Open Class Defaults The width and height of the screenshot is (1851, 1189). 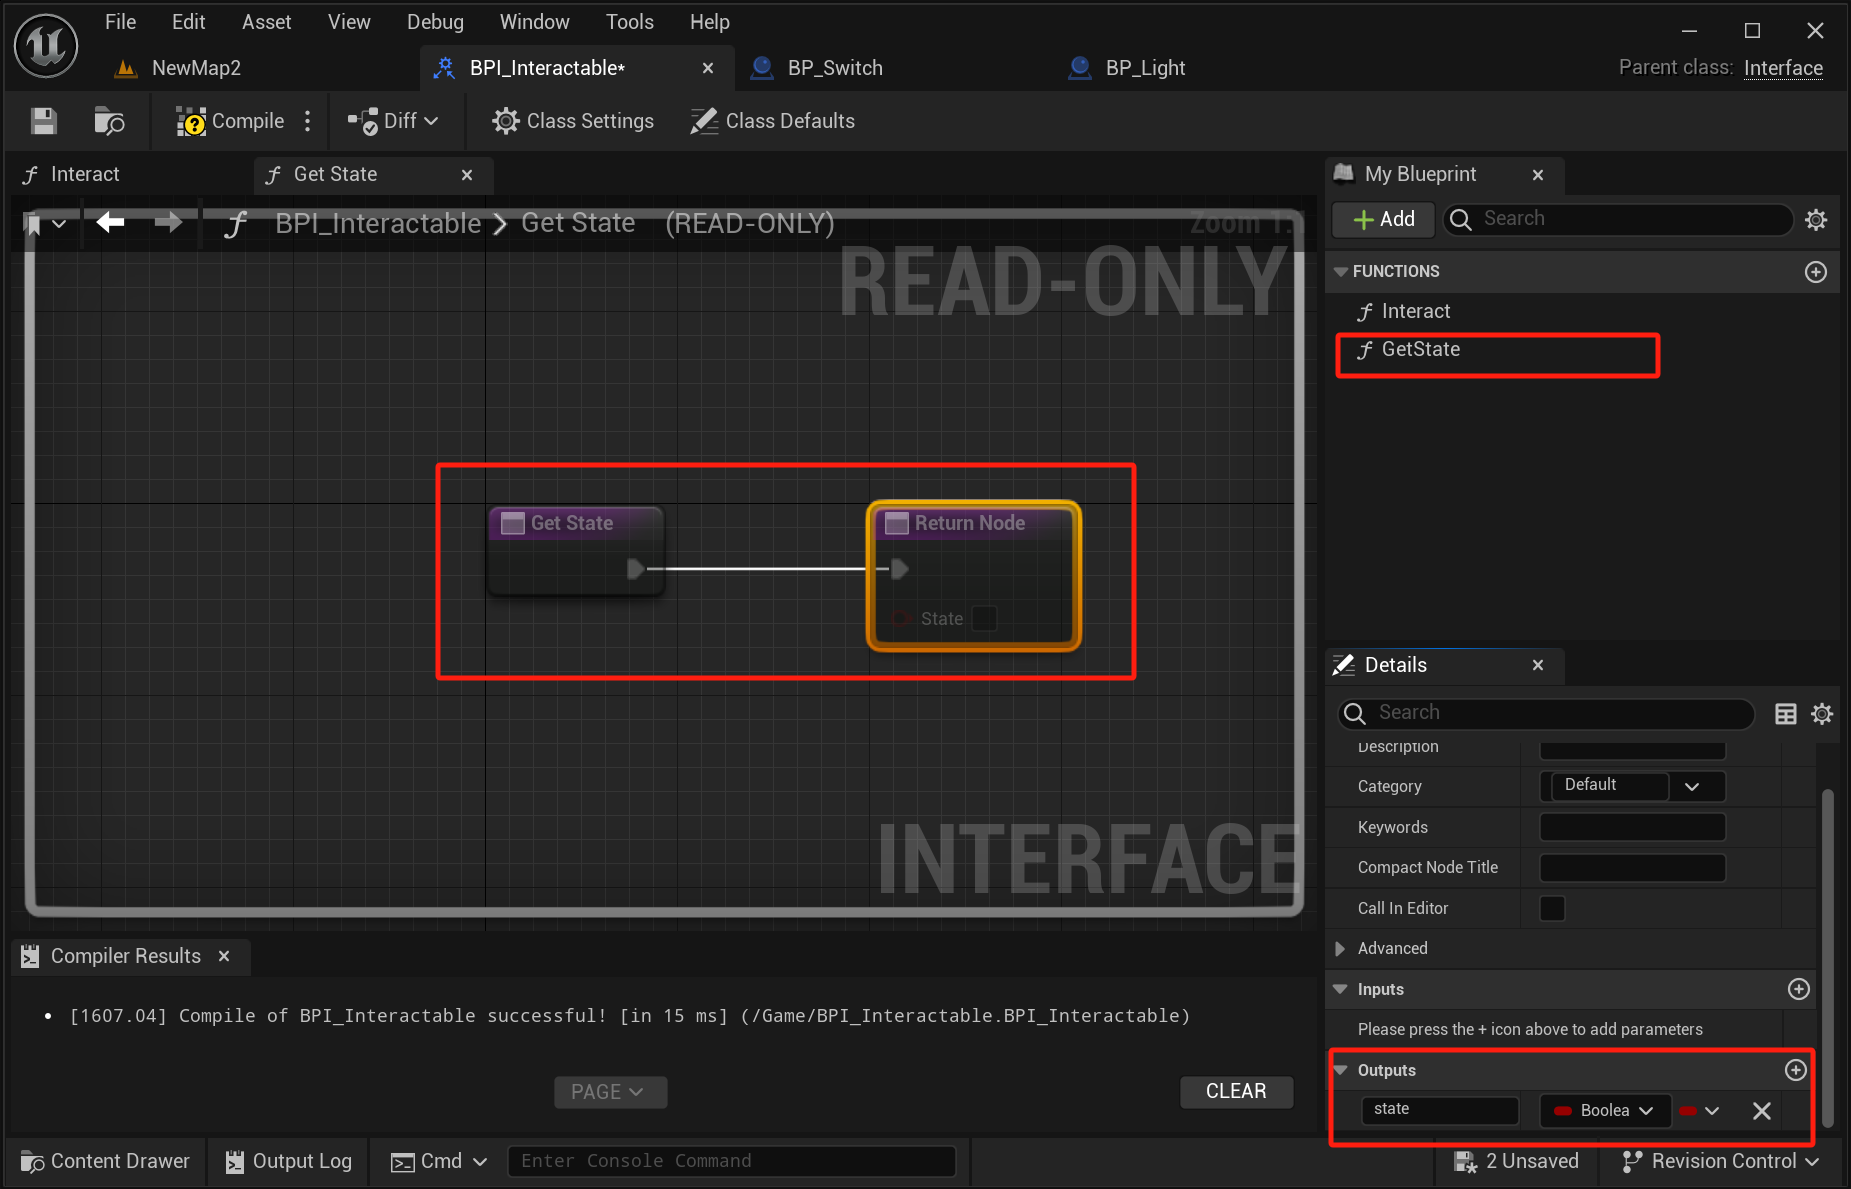click(773, 121)
